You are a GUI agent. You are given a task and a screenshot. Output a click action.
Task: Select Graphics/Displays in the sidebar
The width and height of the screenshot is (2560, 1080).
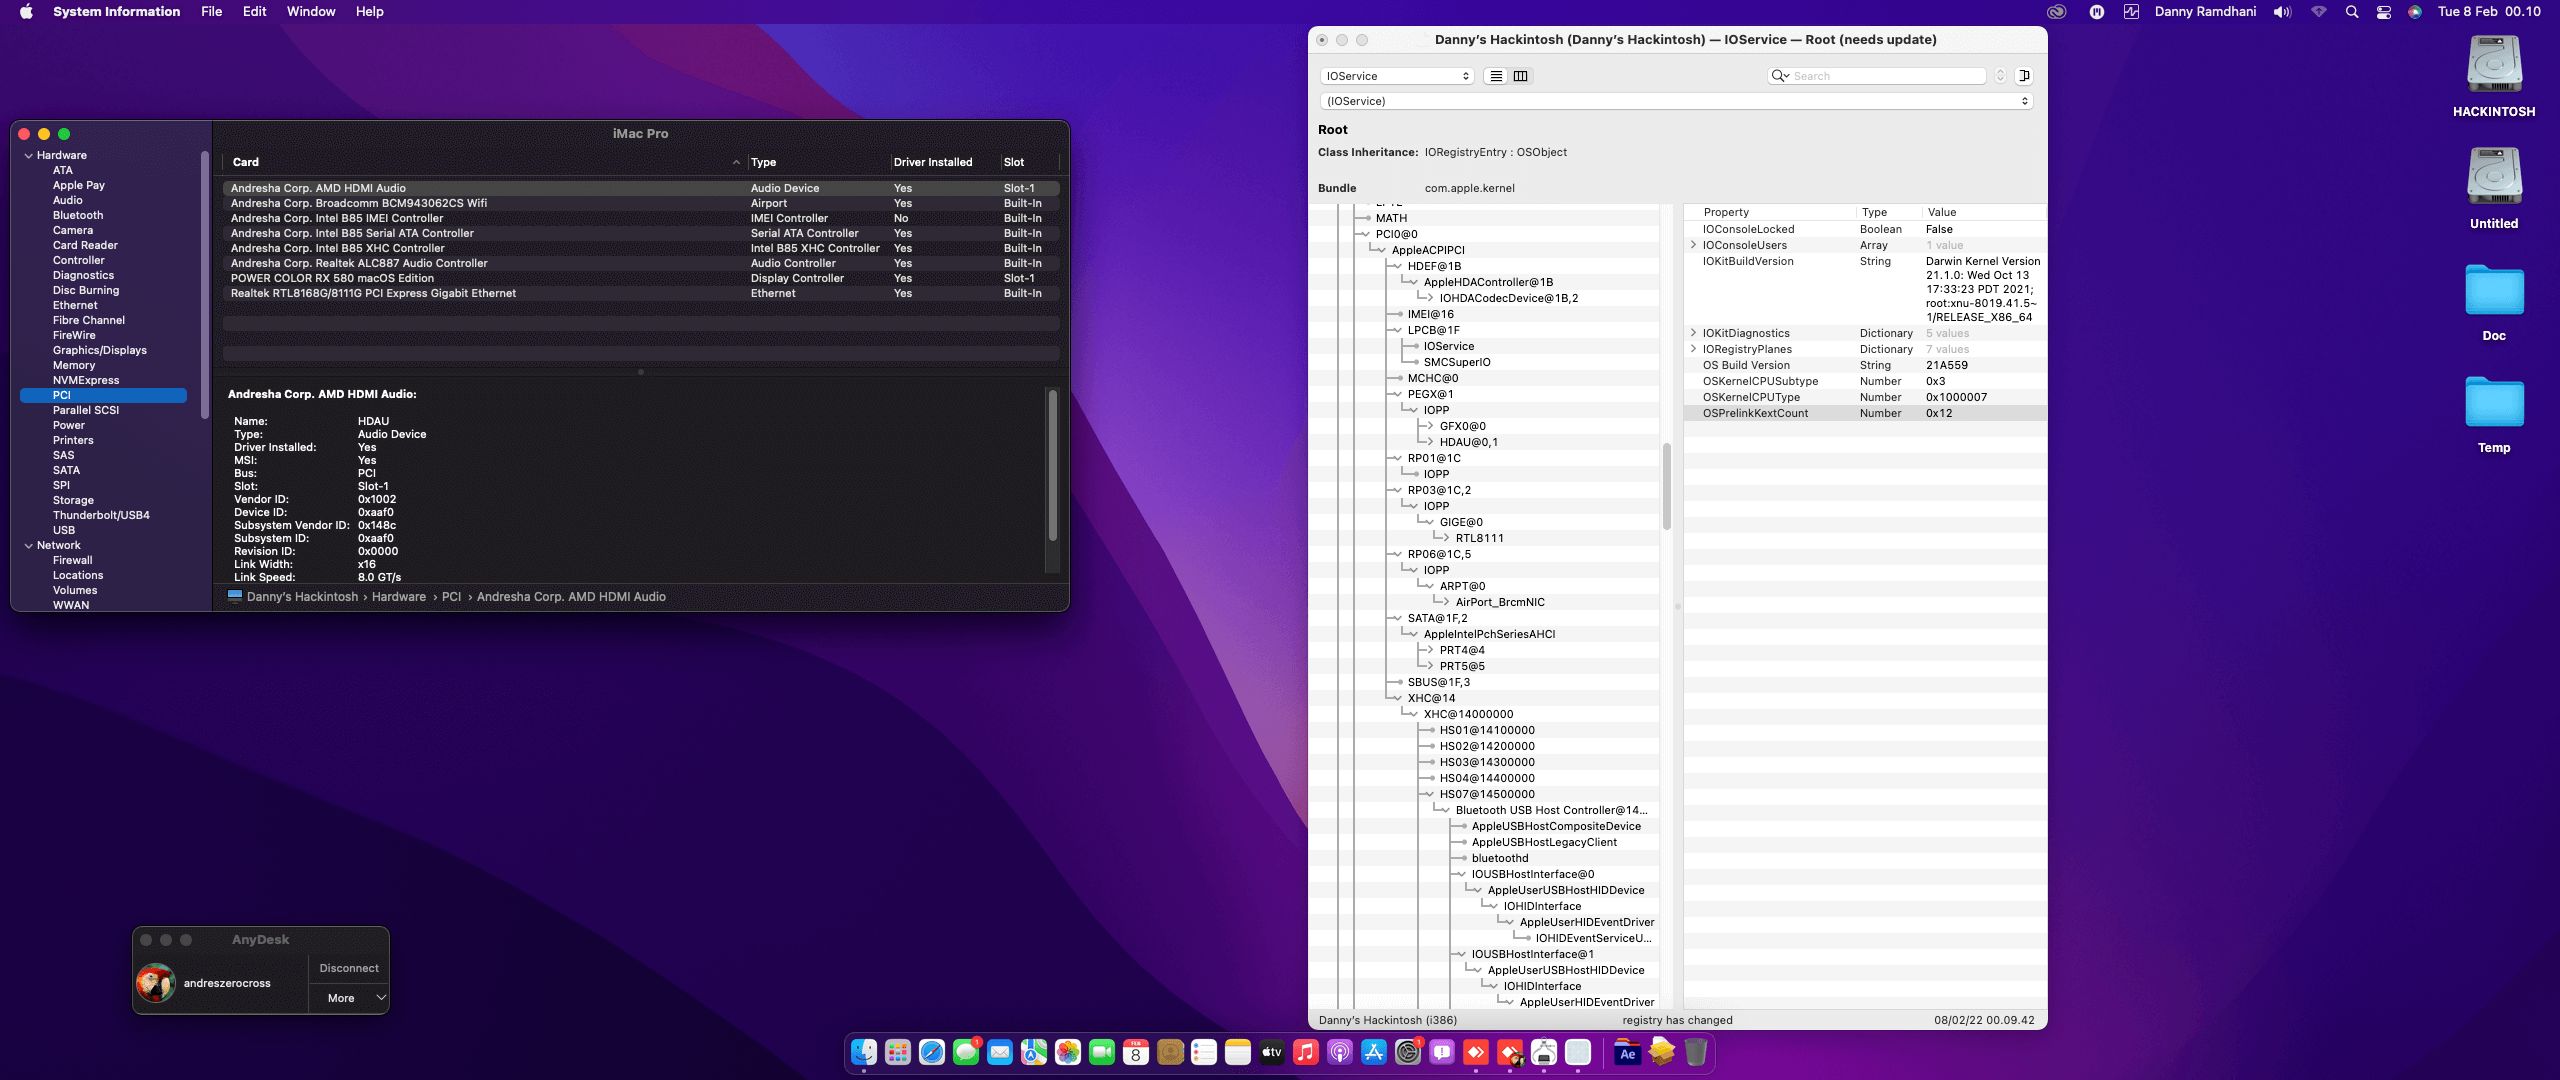point(100,351)
